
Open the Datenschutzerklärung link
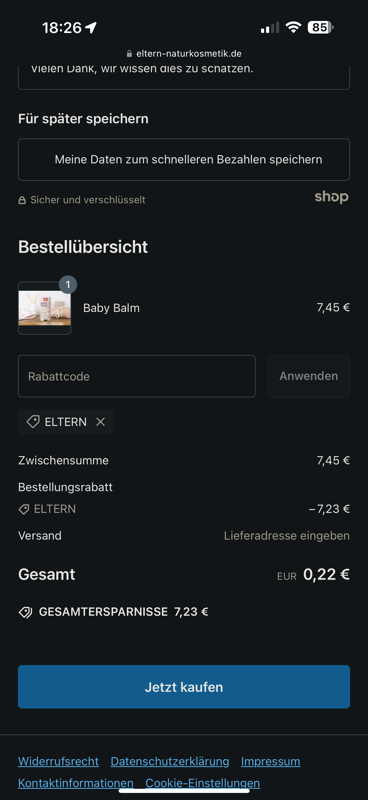pyautogui.click(x=170, y=762)
